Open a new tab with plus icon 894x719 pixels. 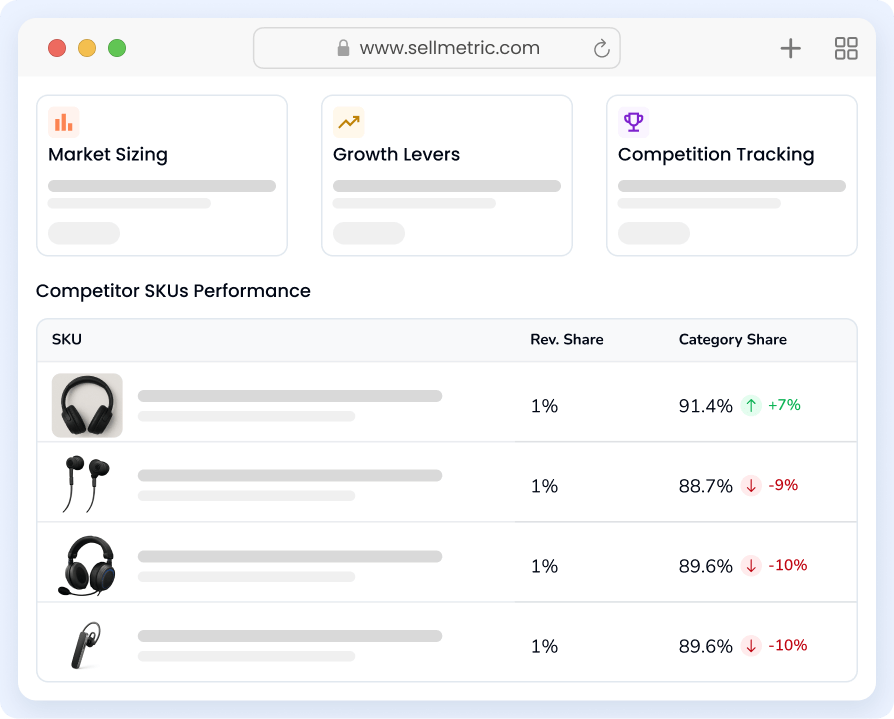click(790, 48)
